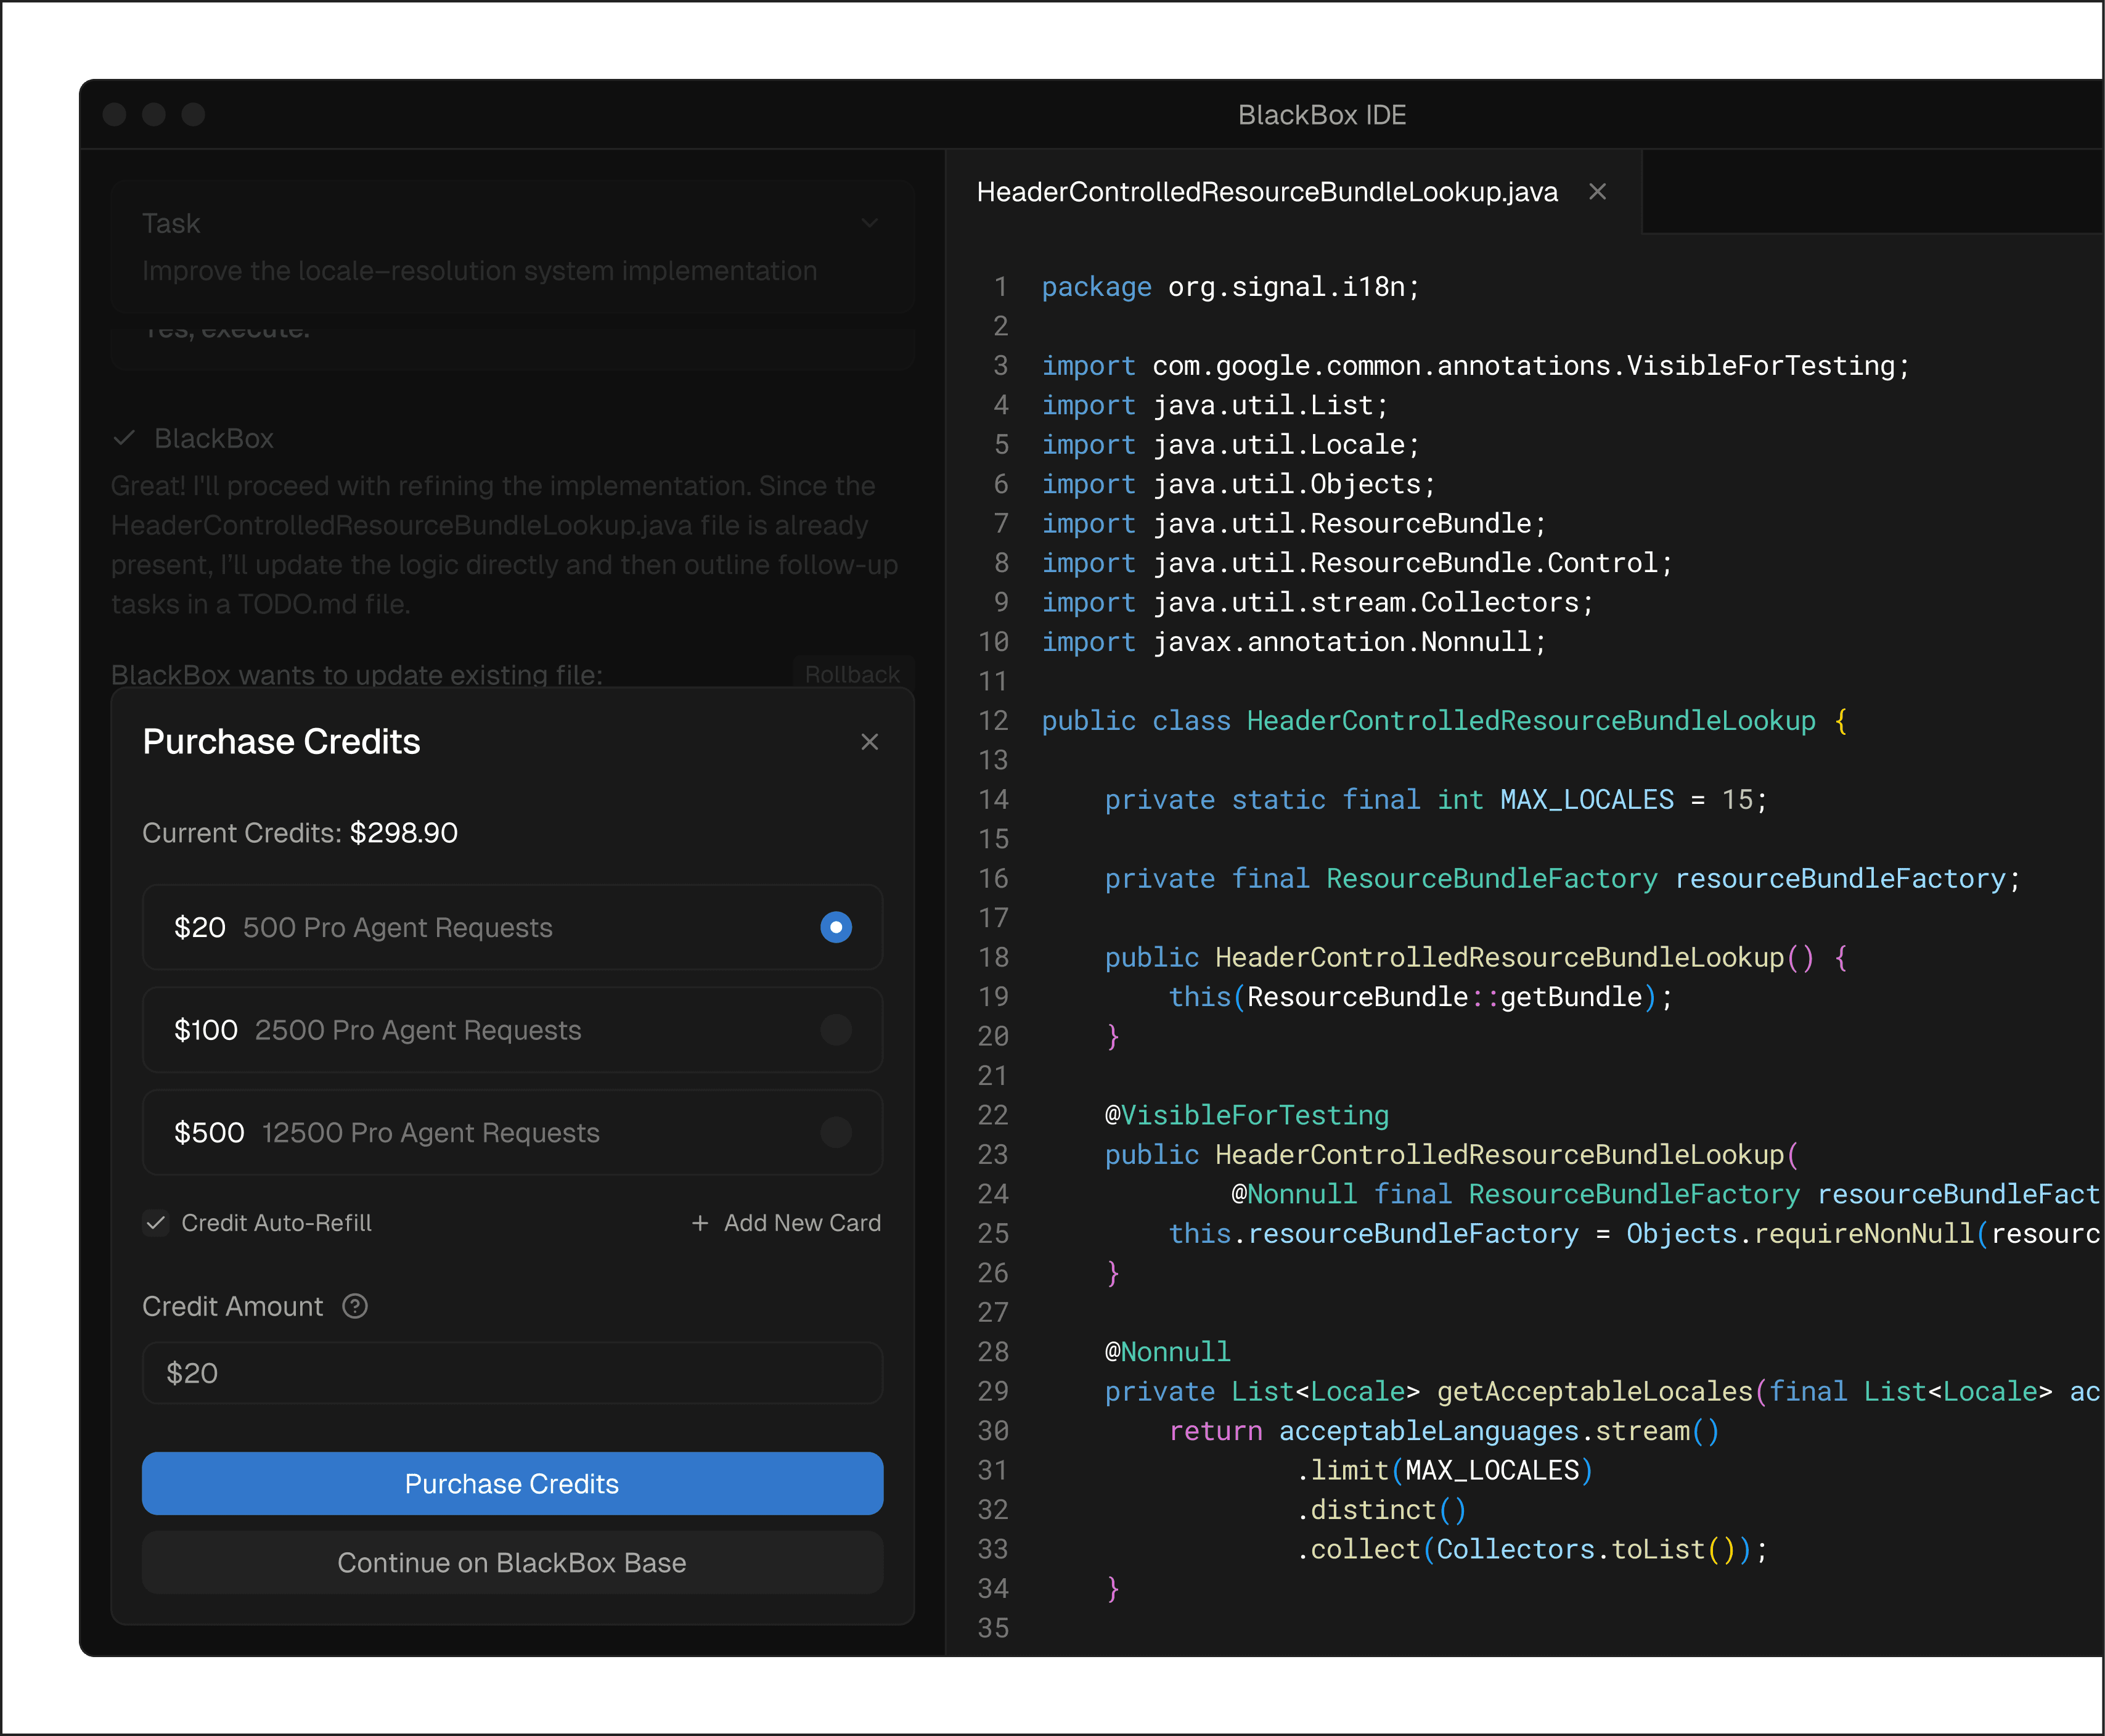Click the green maximize window dot
Screen dimensions: 2105x1736
pyautogui.click(x=193, y=115)
